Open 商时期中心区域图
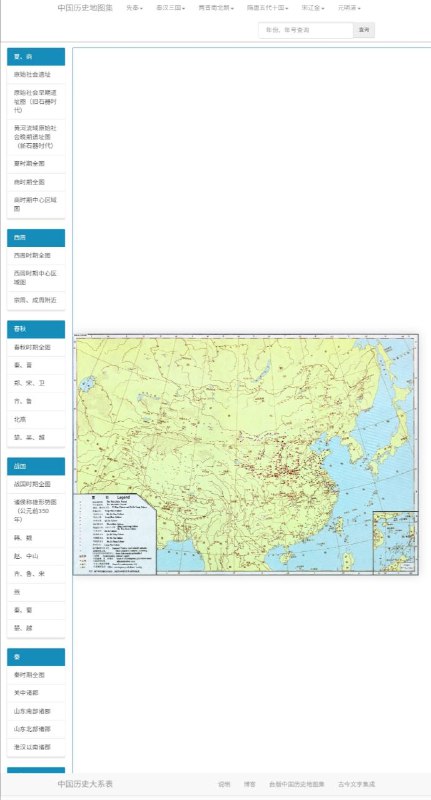 (x=36, y=205)
